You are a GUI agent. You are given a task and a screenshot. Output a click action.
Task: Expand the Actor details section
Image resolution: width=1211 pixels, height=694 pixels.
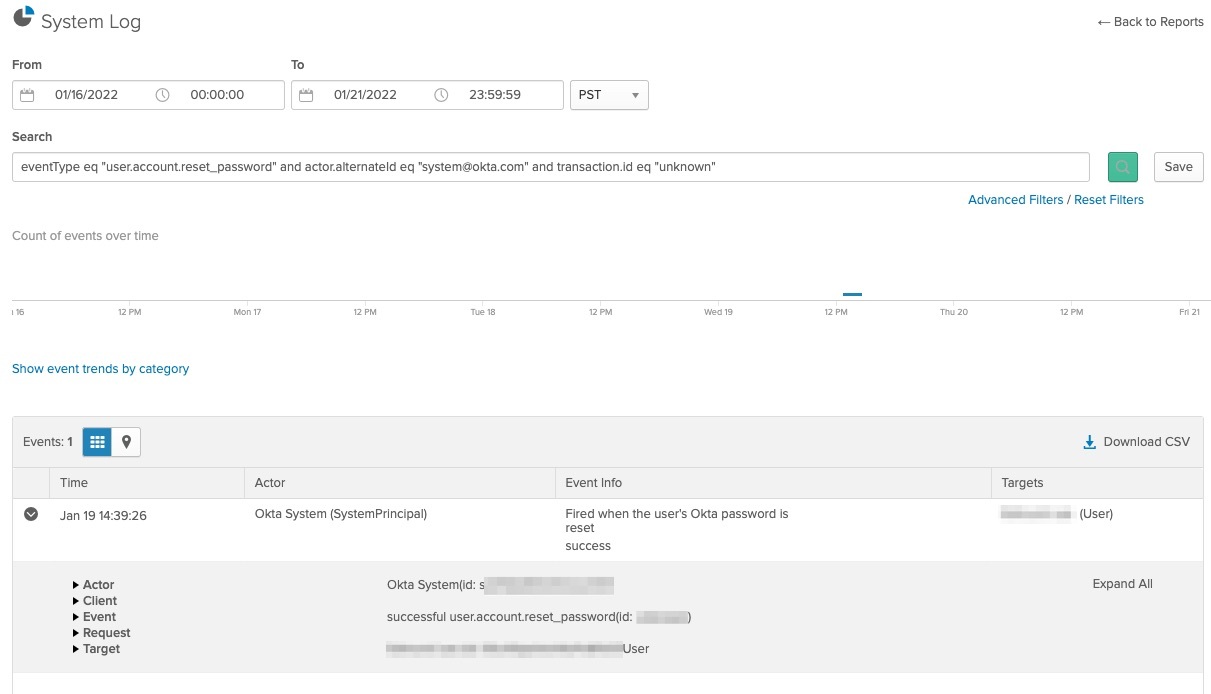tap(96, 584)
